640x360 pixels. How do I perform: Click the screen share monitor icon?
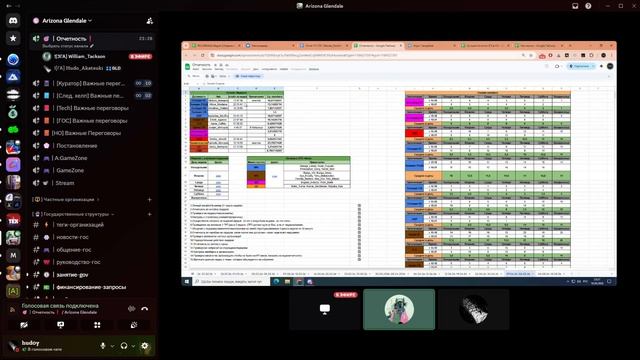(x=60, y=325)
